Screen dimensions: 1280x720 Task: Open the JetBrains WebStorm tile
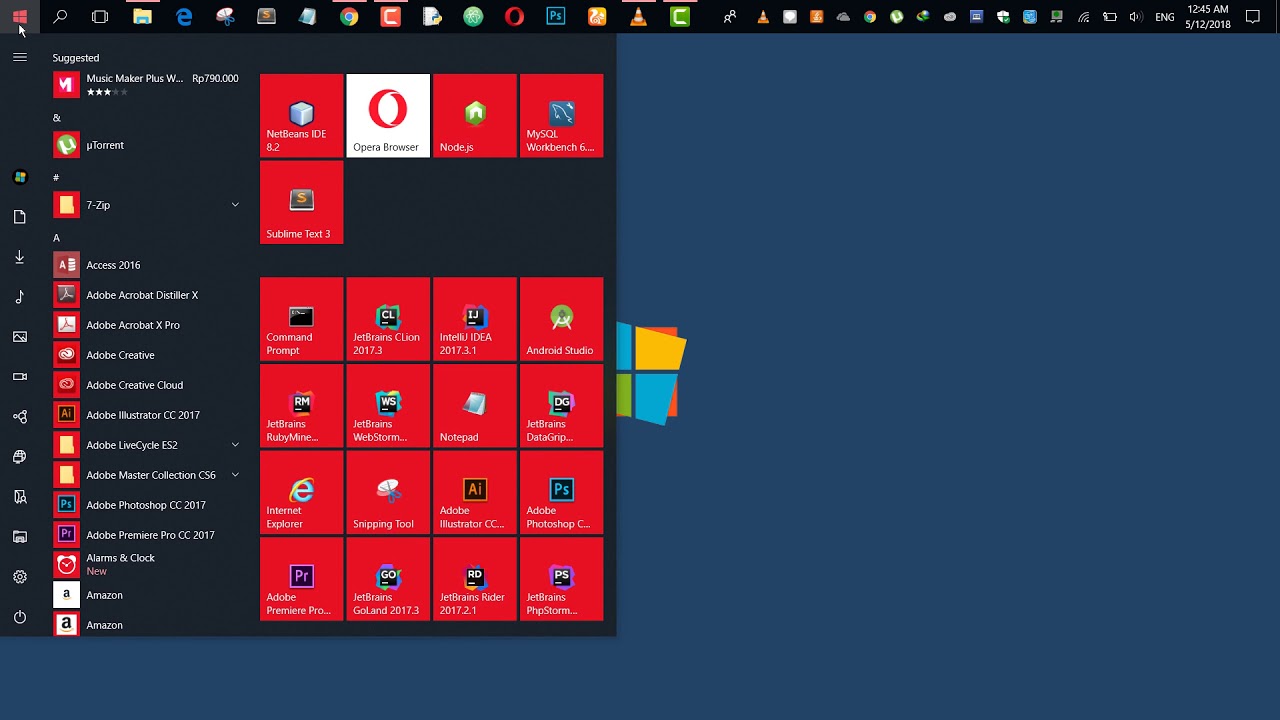[x=388, y=406]
